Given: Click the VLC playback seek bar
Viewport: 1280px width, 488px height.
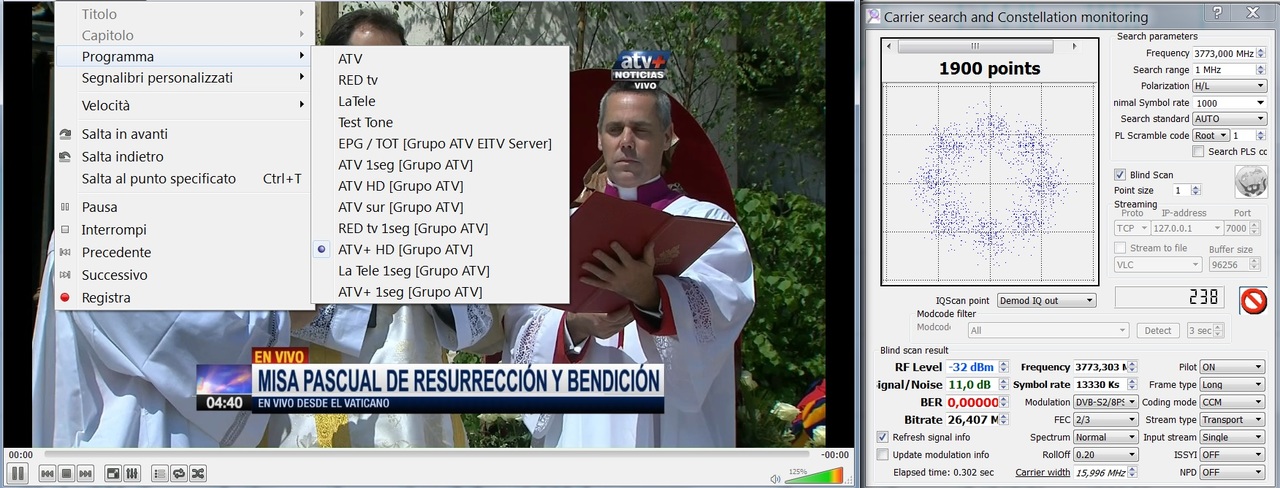Looking at the screenshot, I should tap(428, 454).
